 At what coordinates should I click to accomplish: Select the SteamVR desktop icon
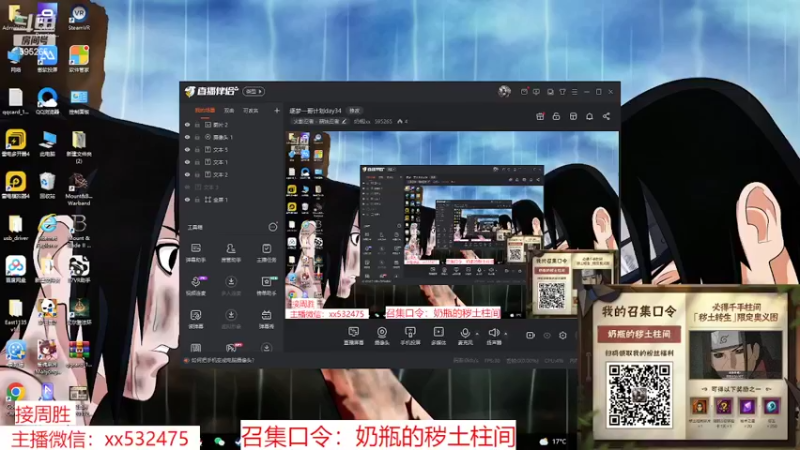[x=79, y=17]
